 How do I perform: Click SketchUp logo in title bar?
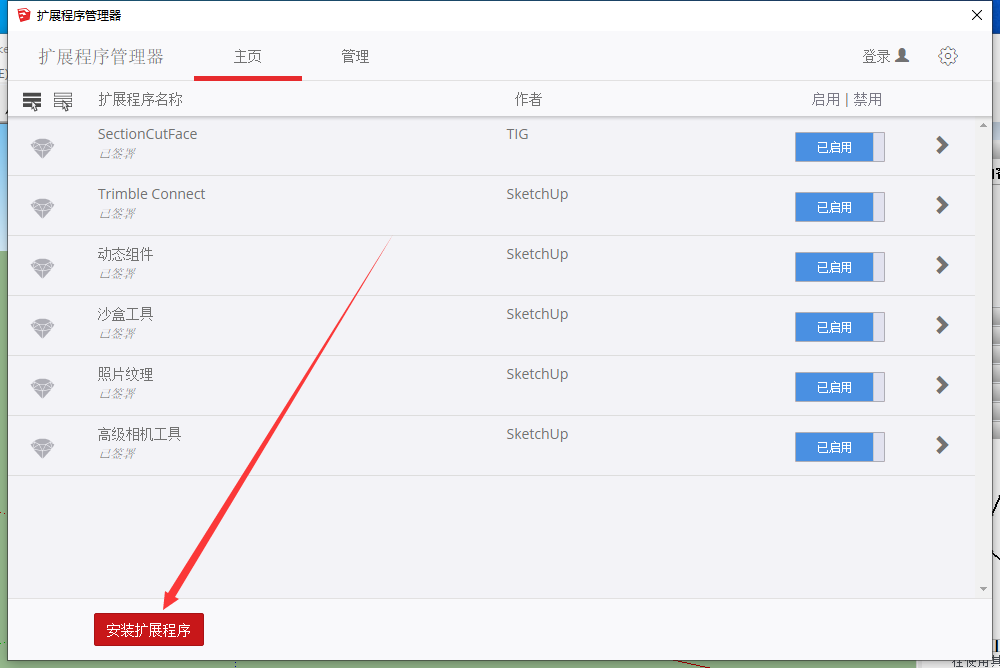[24, 15]
